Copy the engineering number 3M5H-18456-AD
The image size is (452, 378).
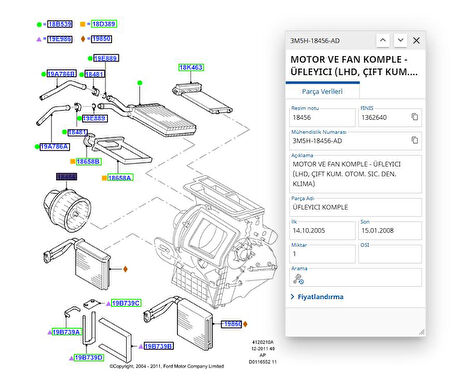click(x=414, y=140)
